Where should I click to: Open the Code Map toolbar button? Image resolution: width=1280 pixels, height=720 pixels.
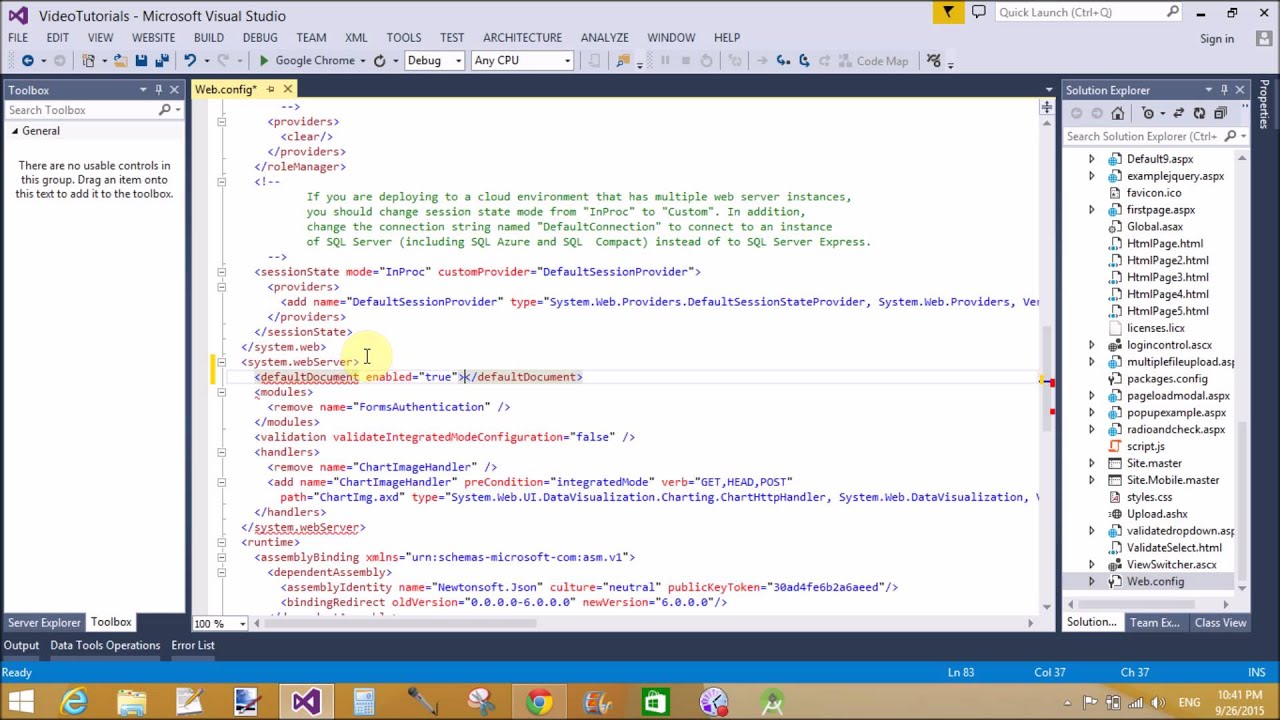[873, 61]
